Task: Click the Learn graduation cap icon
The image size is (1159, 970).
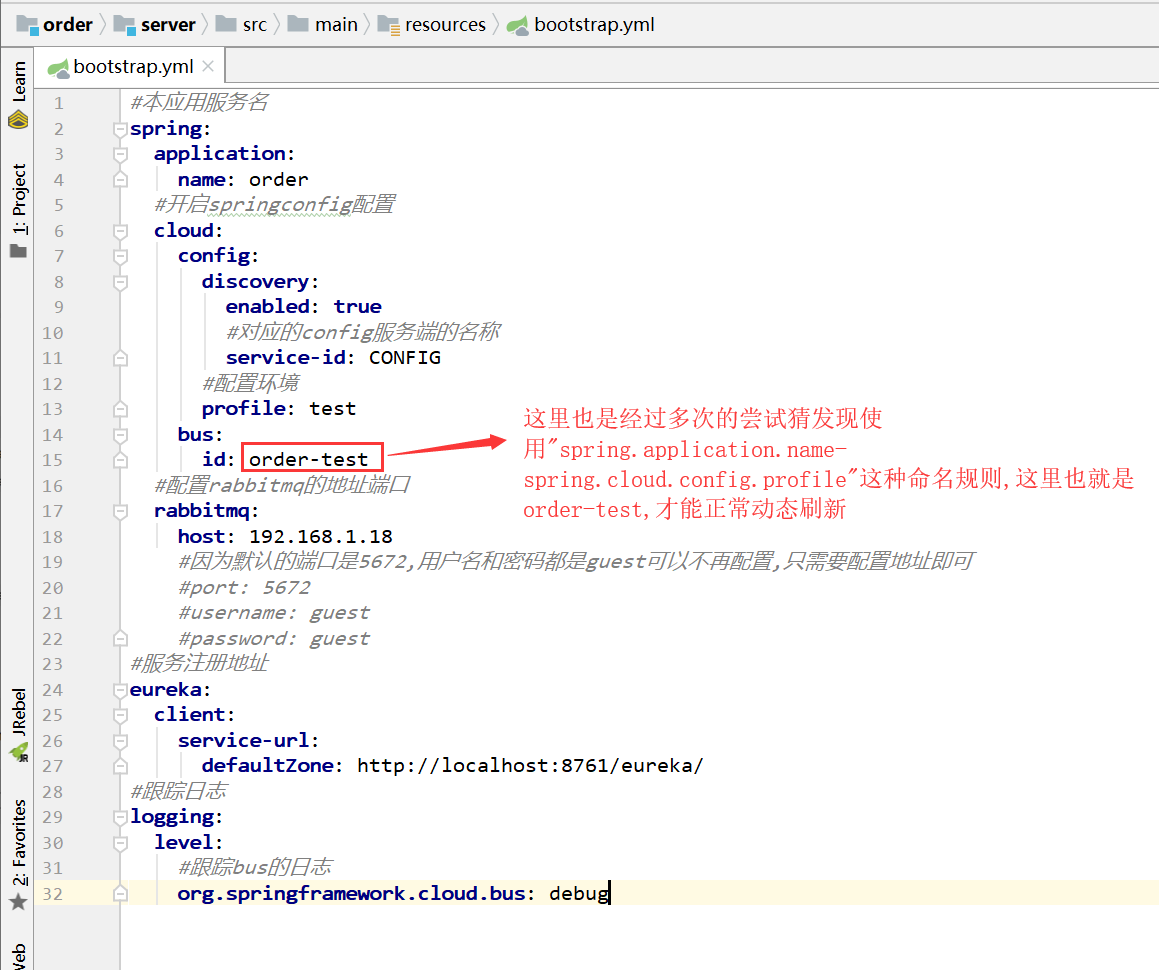Action: (18, 119)
